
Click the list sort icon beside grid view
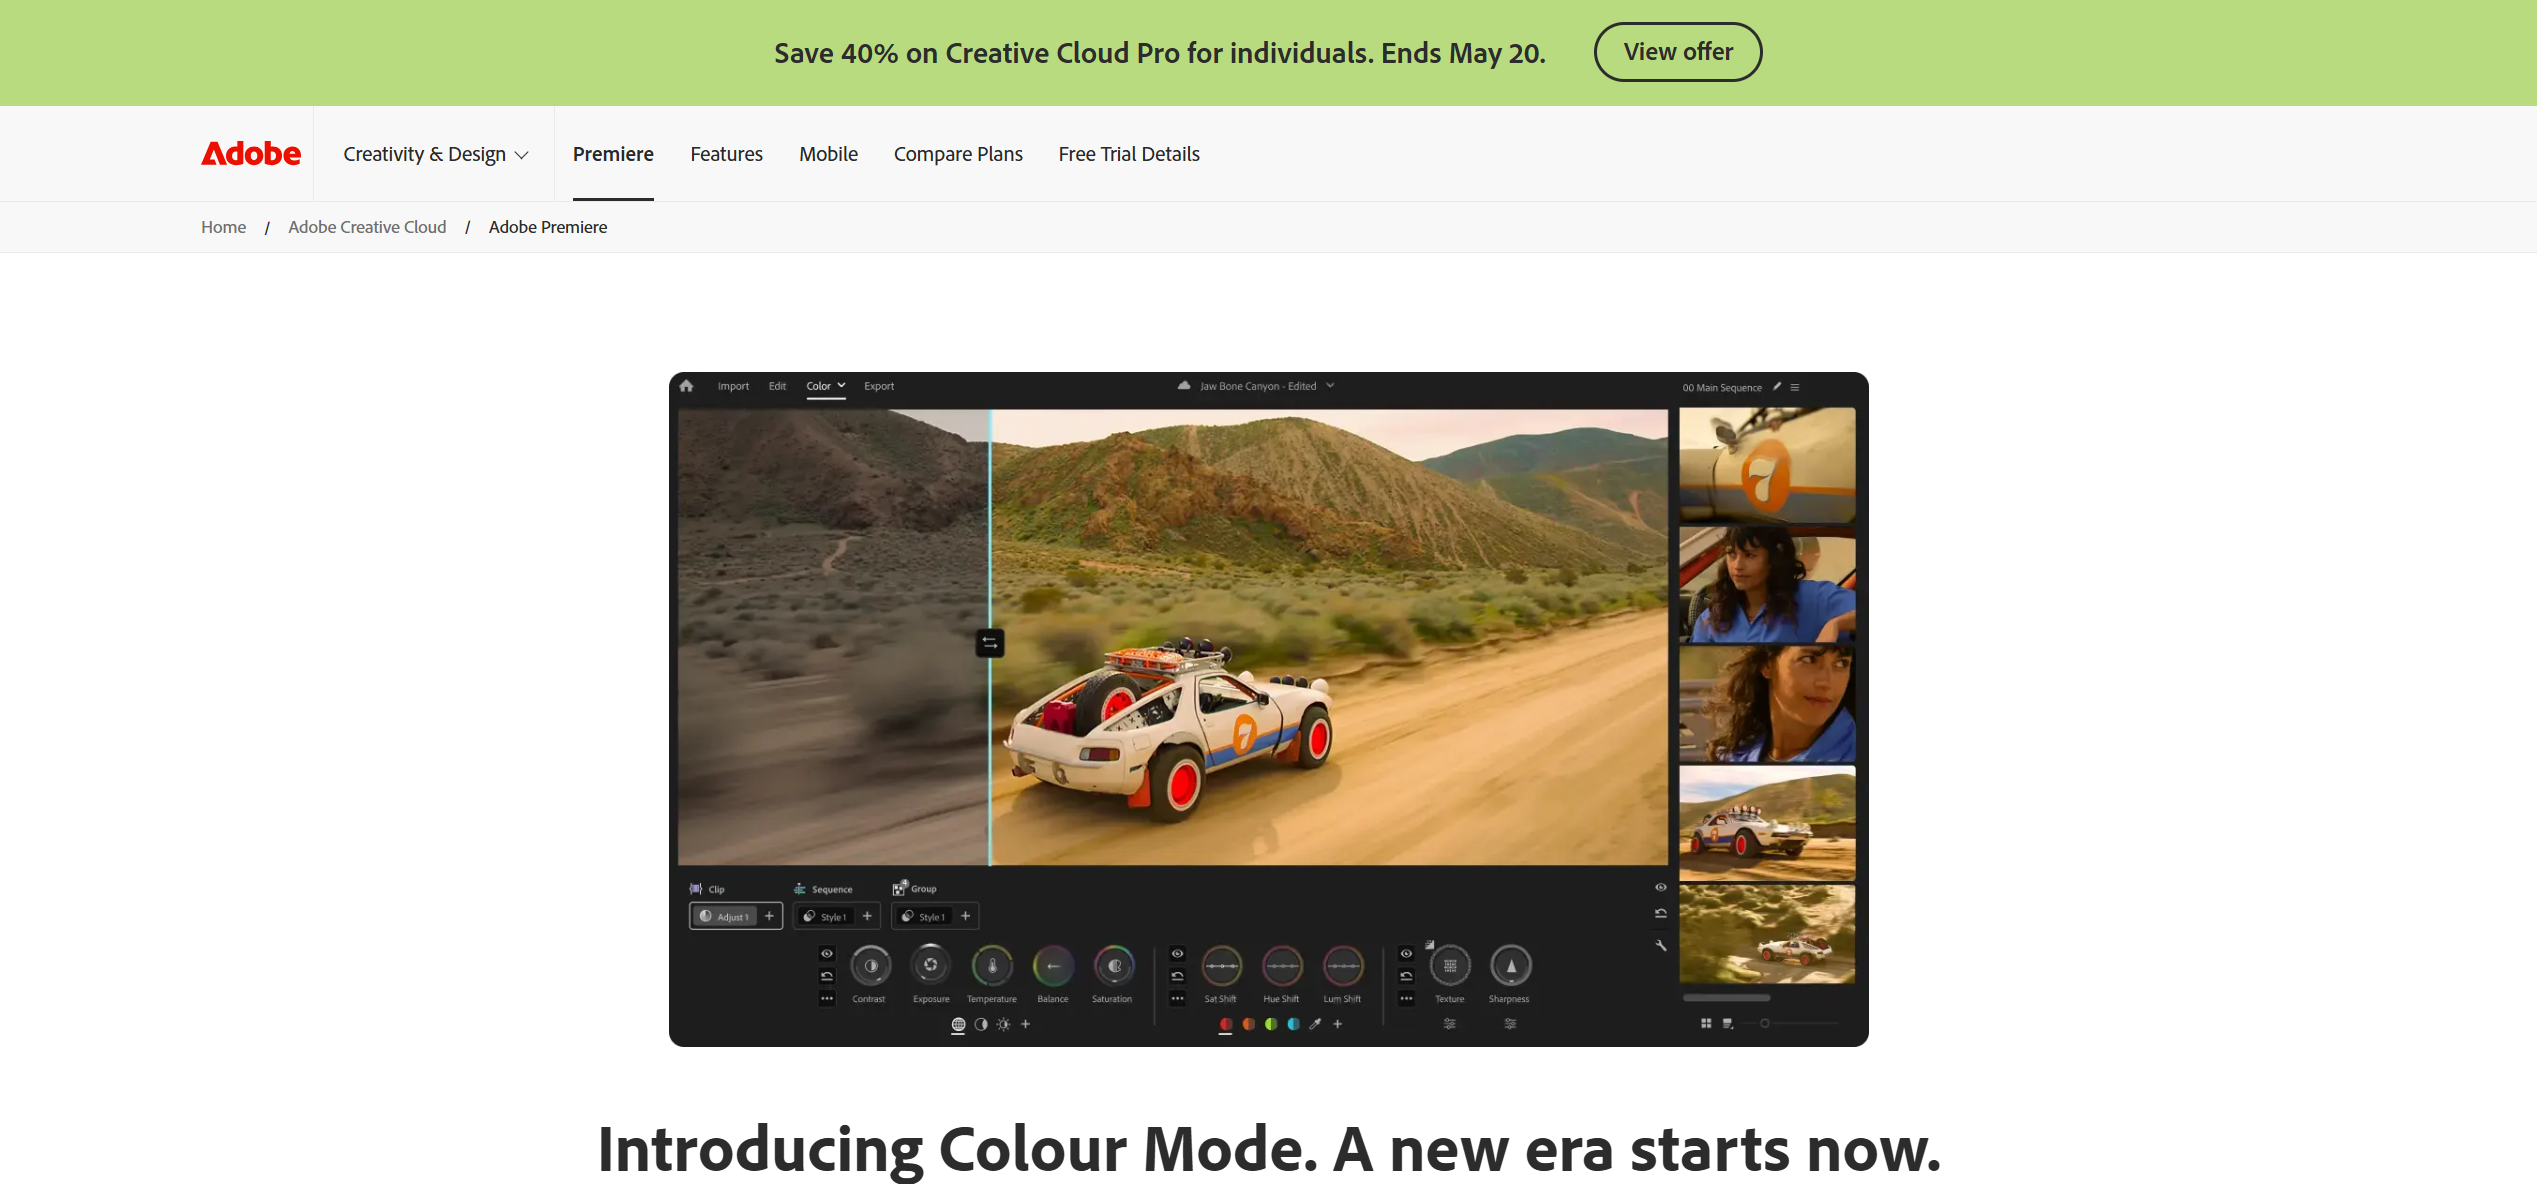[x=1728, y=1023]
